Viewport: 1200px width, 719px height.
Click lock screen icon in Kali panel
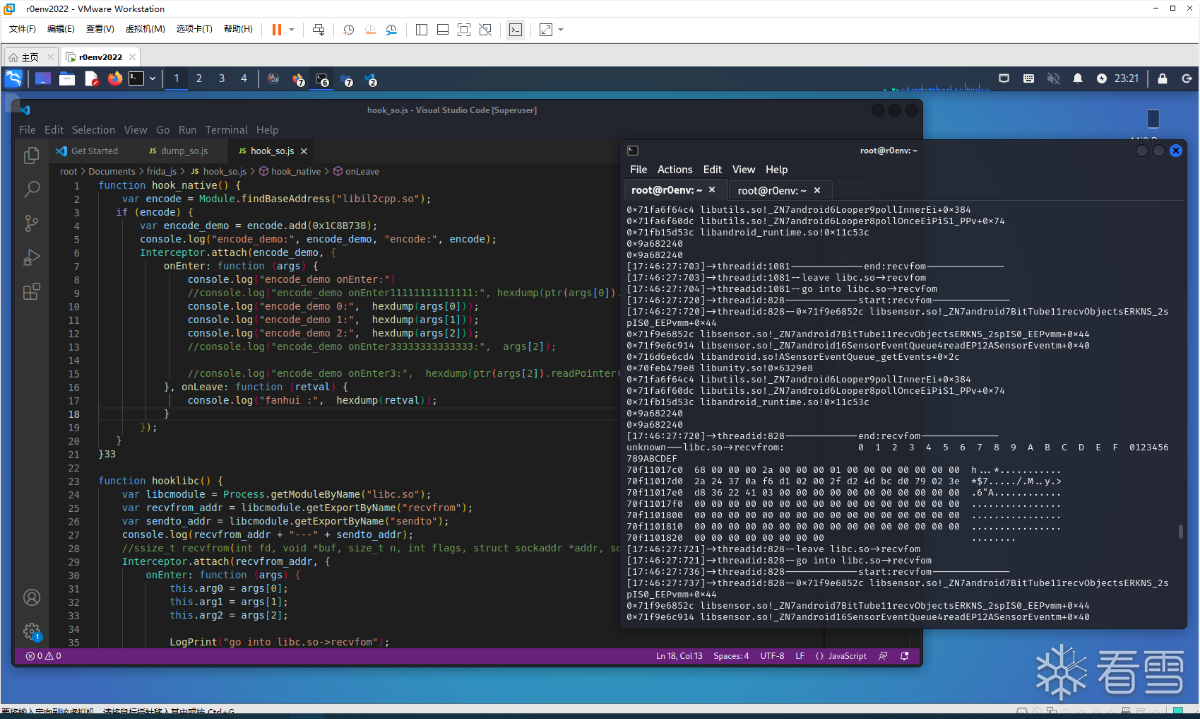point(1162,78)
